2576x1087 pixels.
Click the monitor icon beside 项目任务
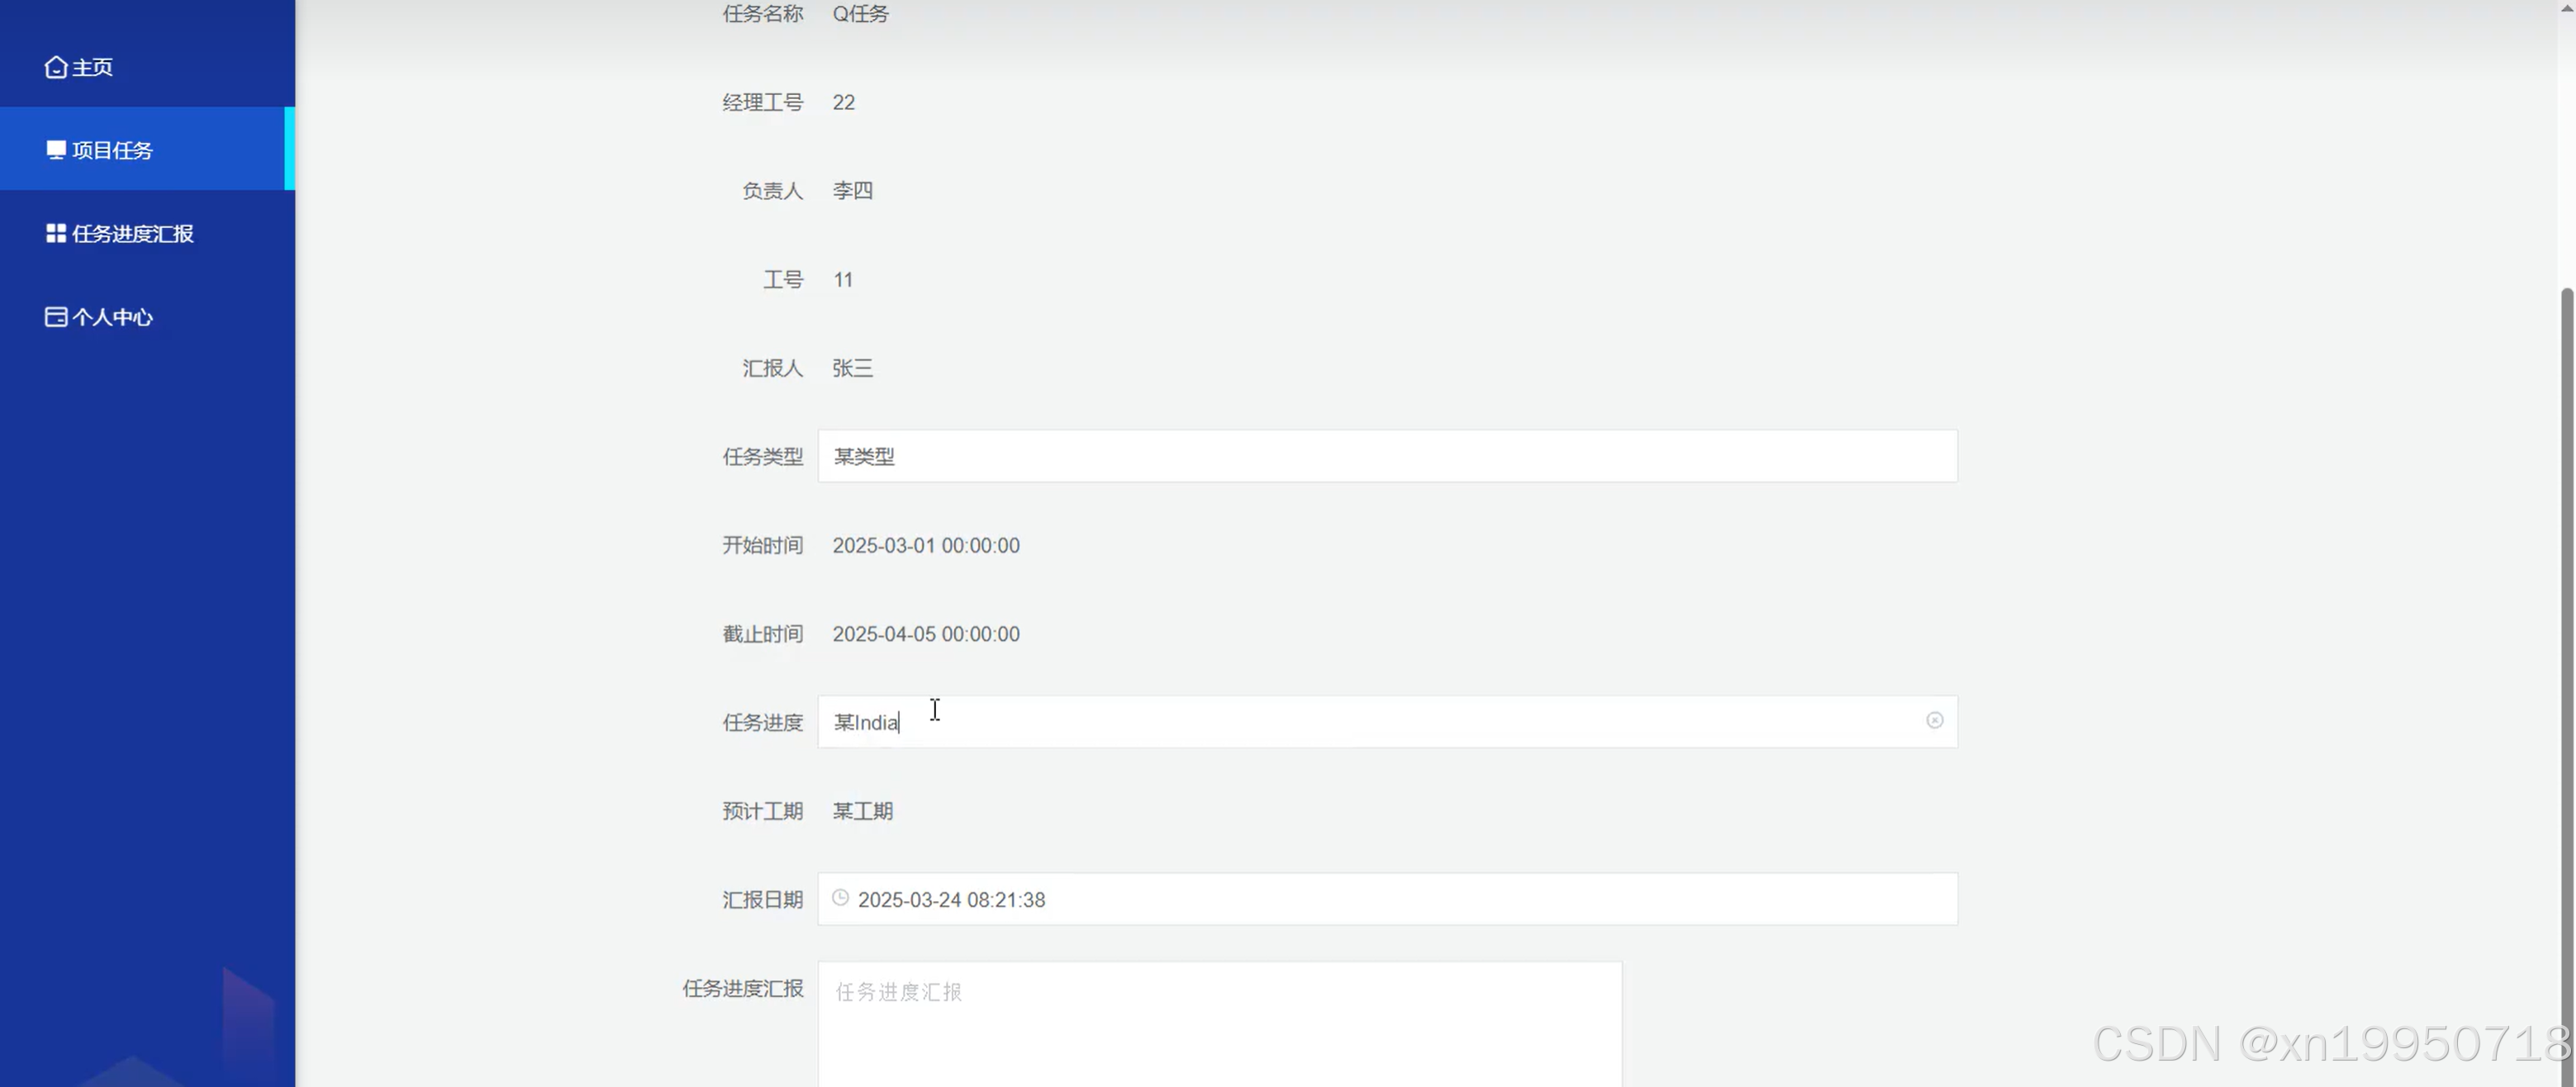click(x=56, y=150)
